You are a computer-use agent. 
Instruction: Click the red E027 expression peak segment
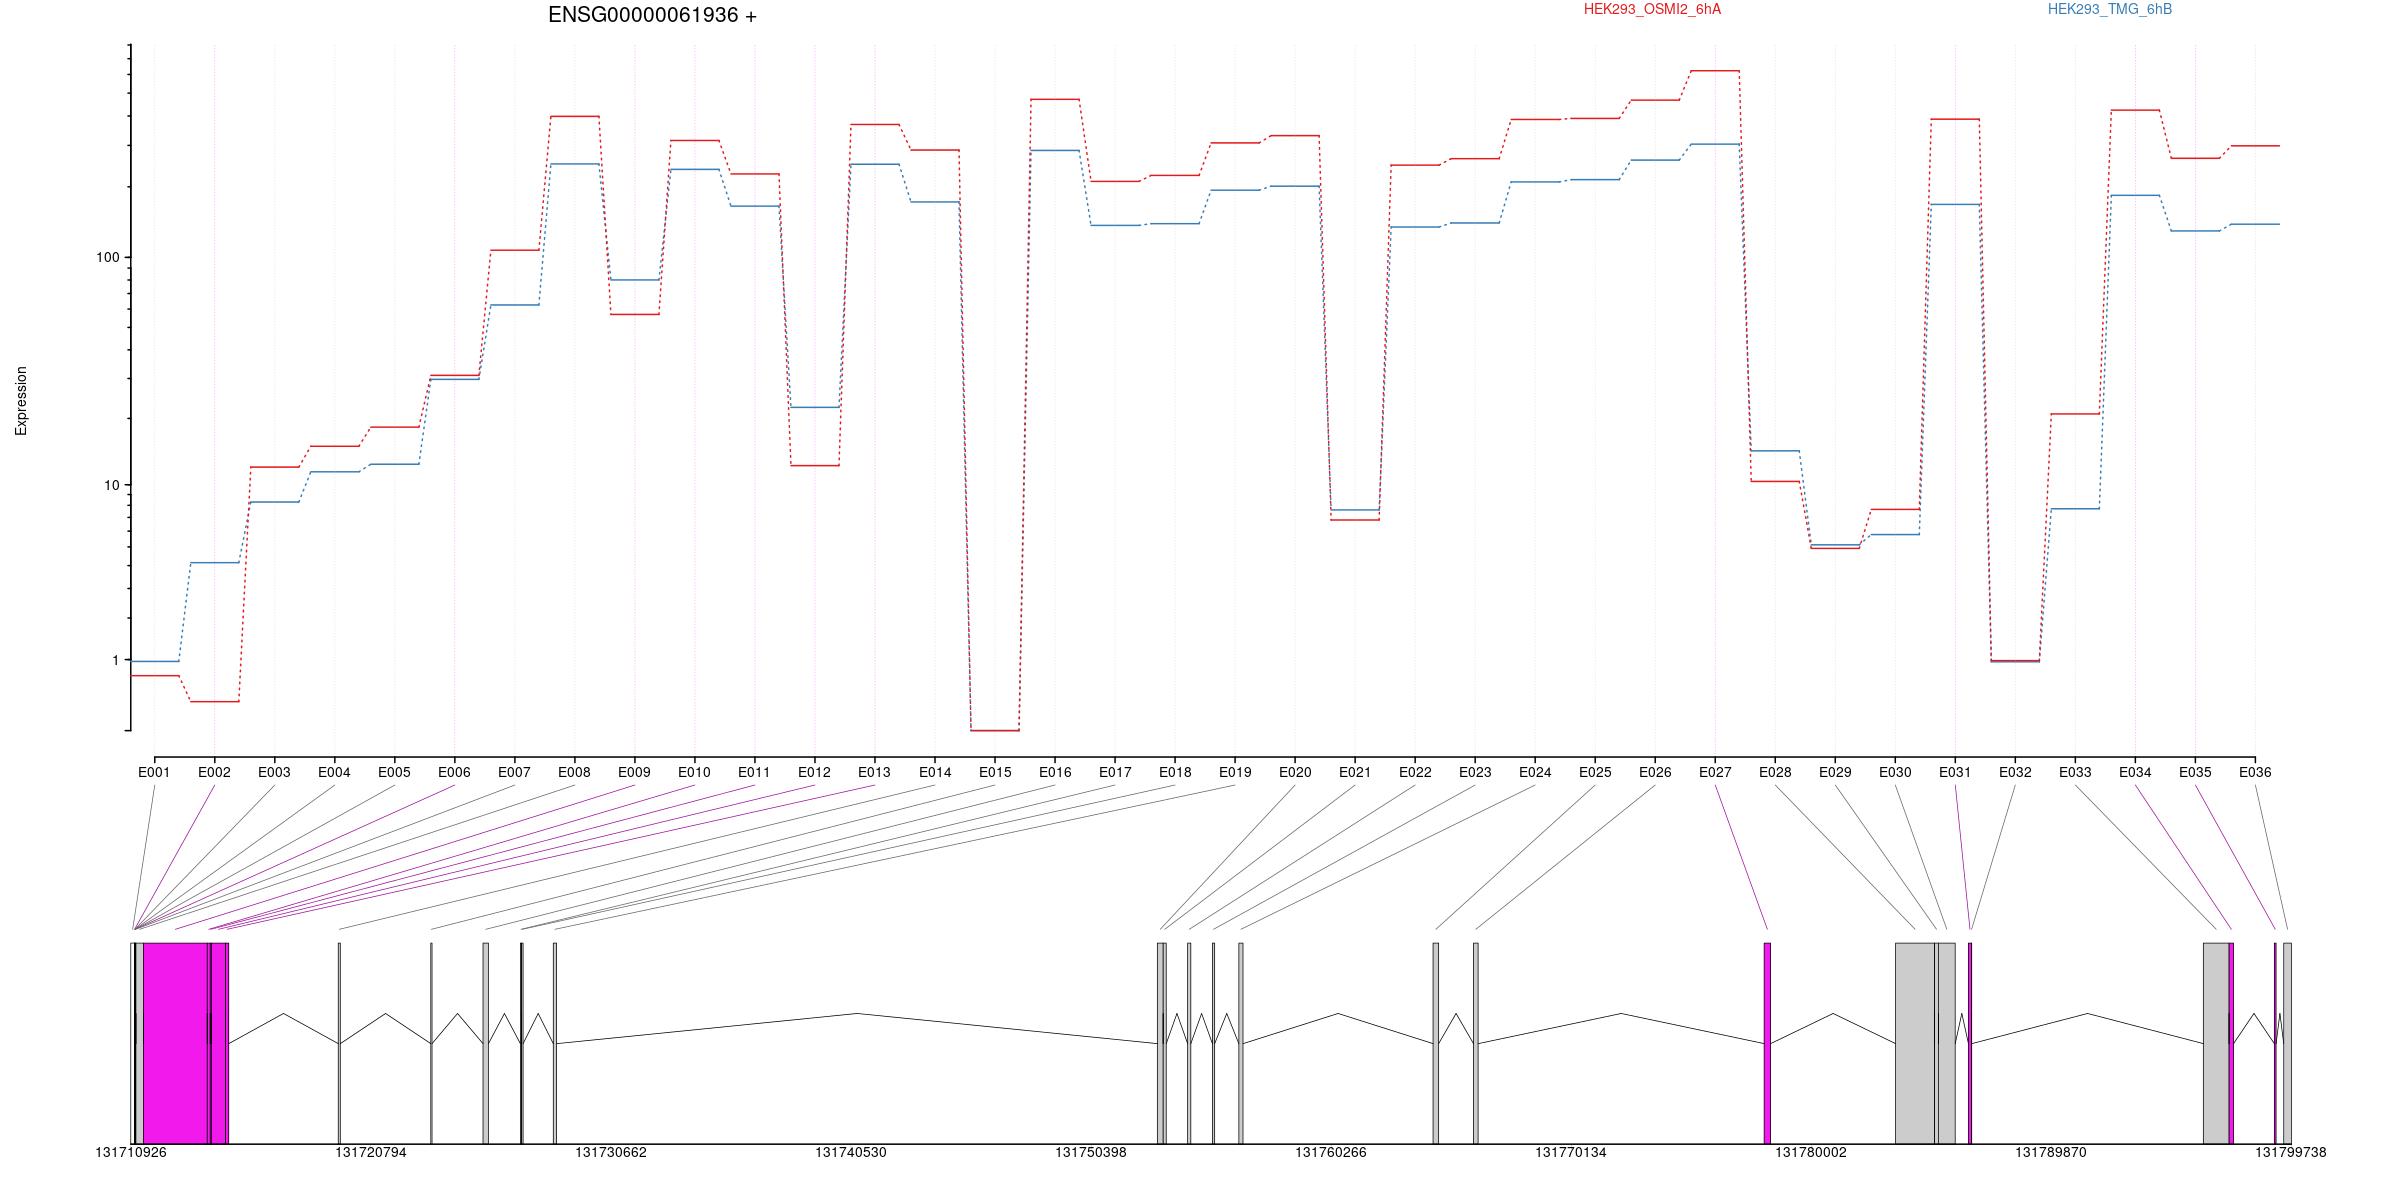pos(1715,71)
